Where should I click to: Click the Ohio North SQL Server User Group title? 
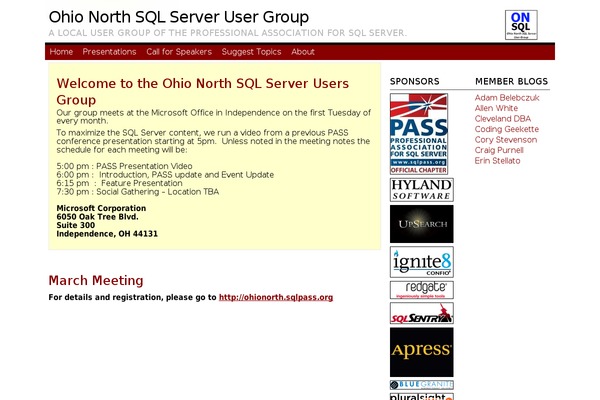point(179,17)
